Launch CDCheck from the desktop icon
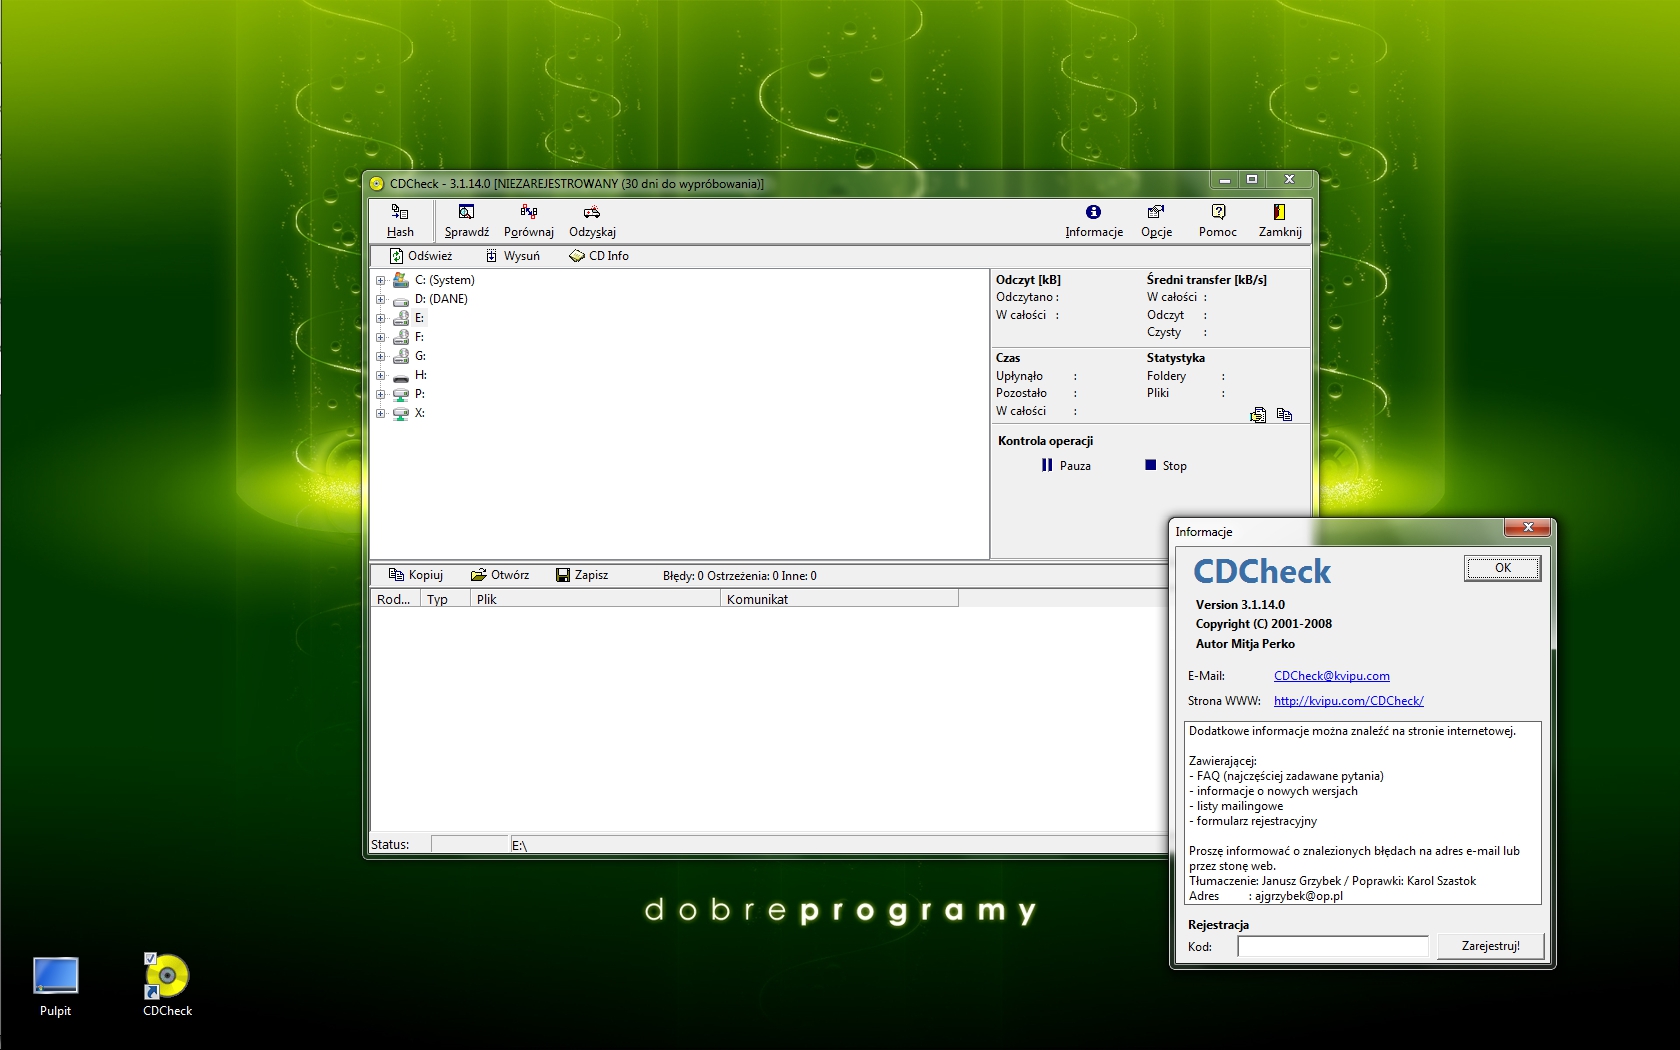Image resolution: width=1680 pixels, height=1050 pixels. [x=165, y=975]
